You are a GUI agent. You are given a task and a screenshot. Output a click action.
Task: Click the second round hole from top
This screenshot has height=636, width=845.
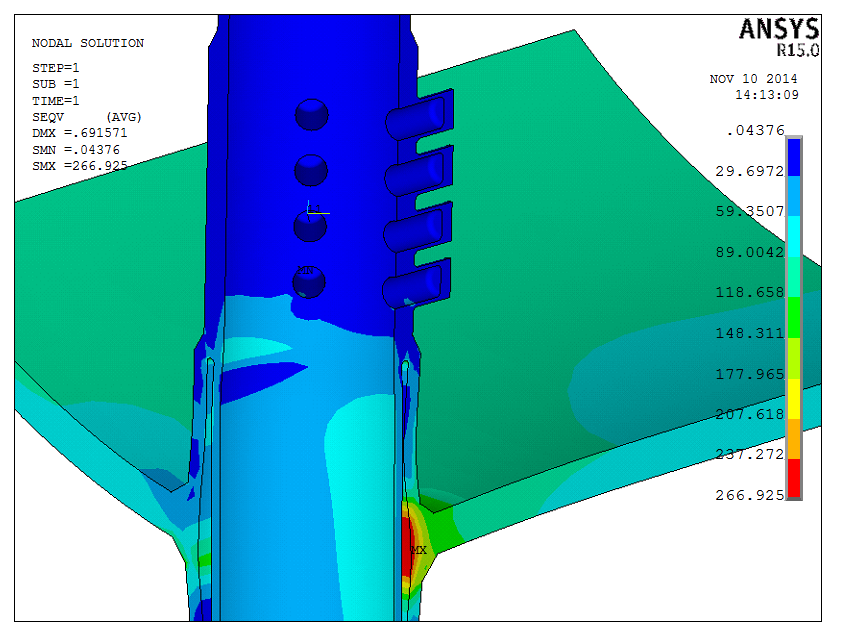click(x=311, y=170)
